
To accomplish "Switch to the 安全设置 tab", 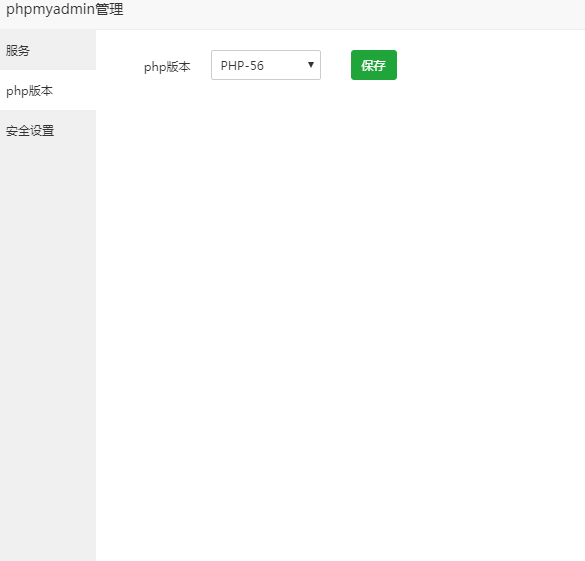I will [x=48, y=131].
